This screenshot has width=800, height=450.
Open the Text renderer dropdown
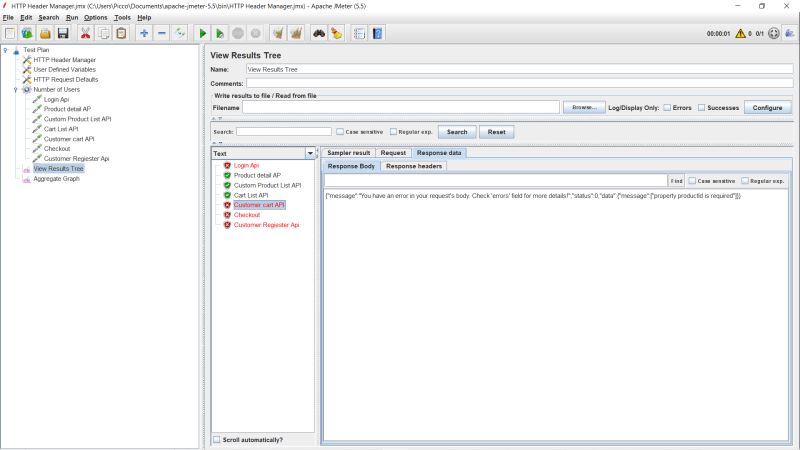tap(310, 153)
